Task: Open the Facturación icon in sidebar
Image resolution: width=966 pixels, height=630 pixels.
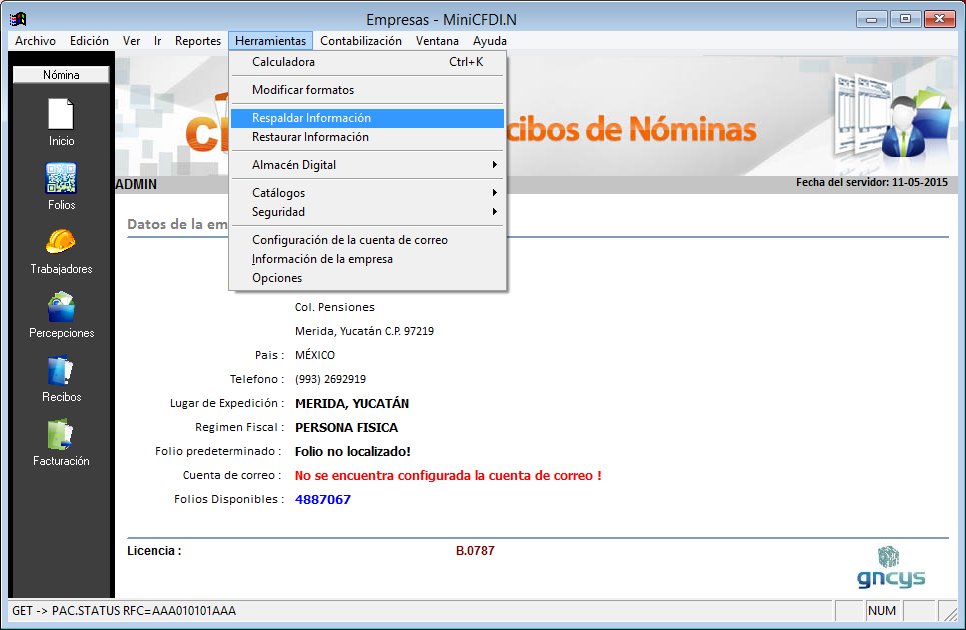Action: tap(61, 435)
